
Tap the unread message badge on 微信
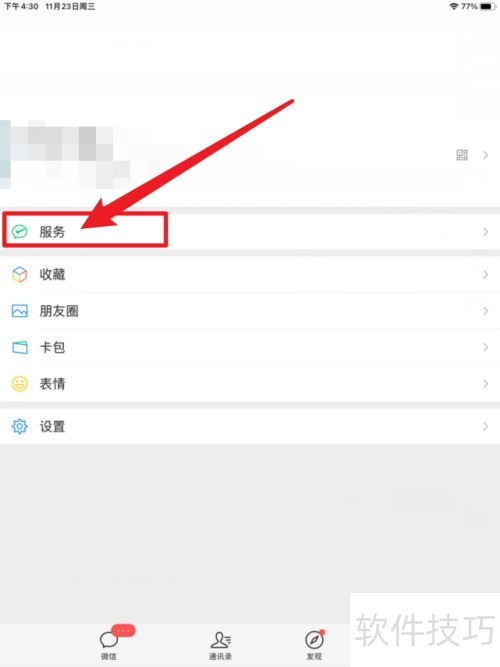(x=123, y=630)
